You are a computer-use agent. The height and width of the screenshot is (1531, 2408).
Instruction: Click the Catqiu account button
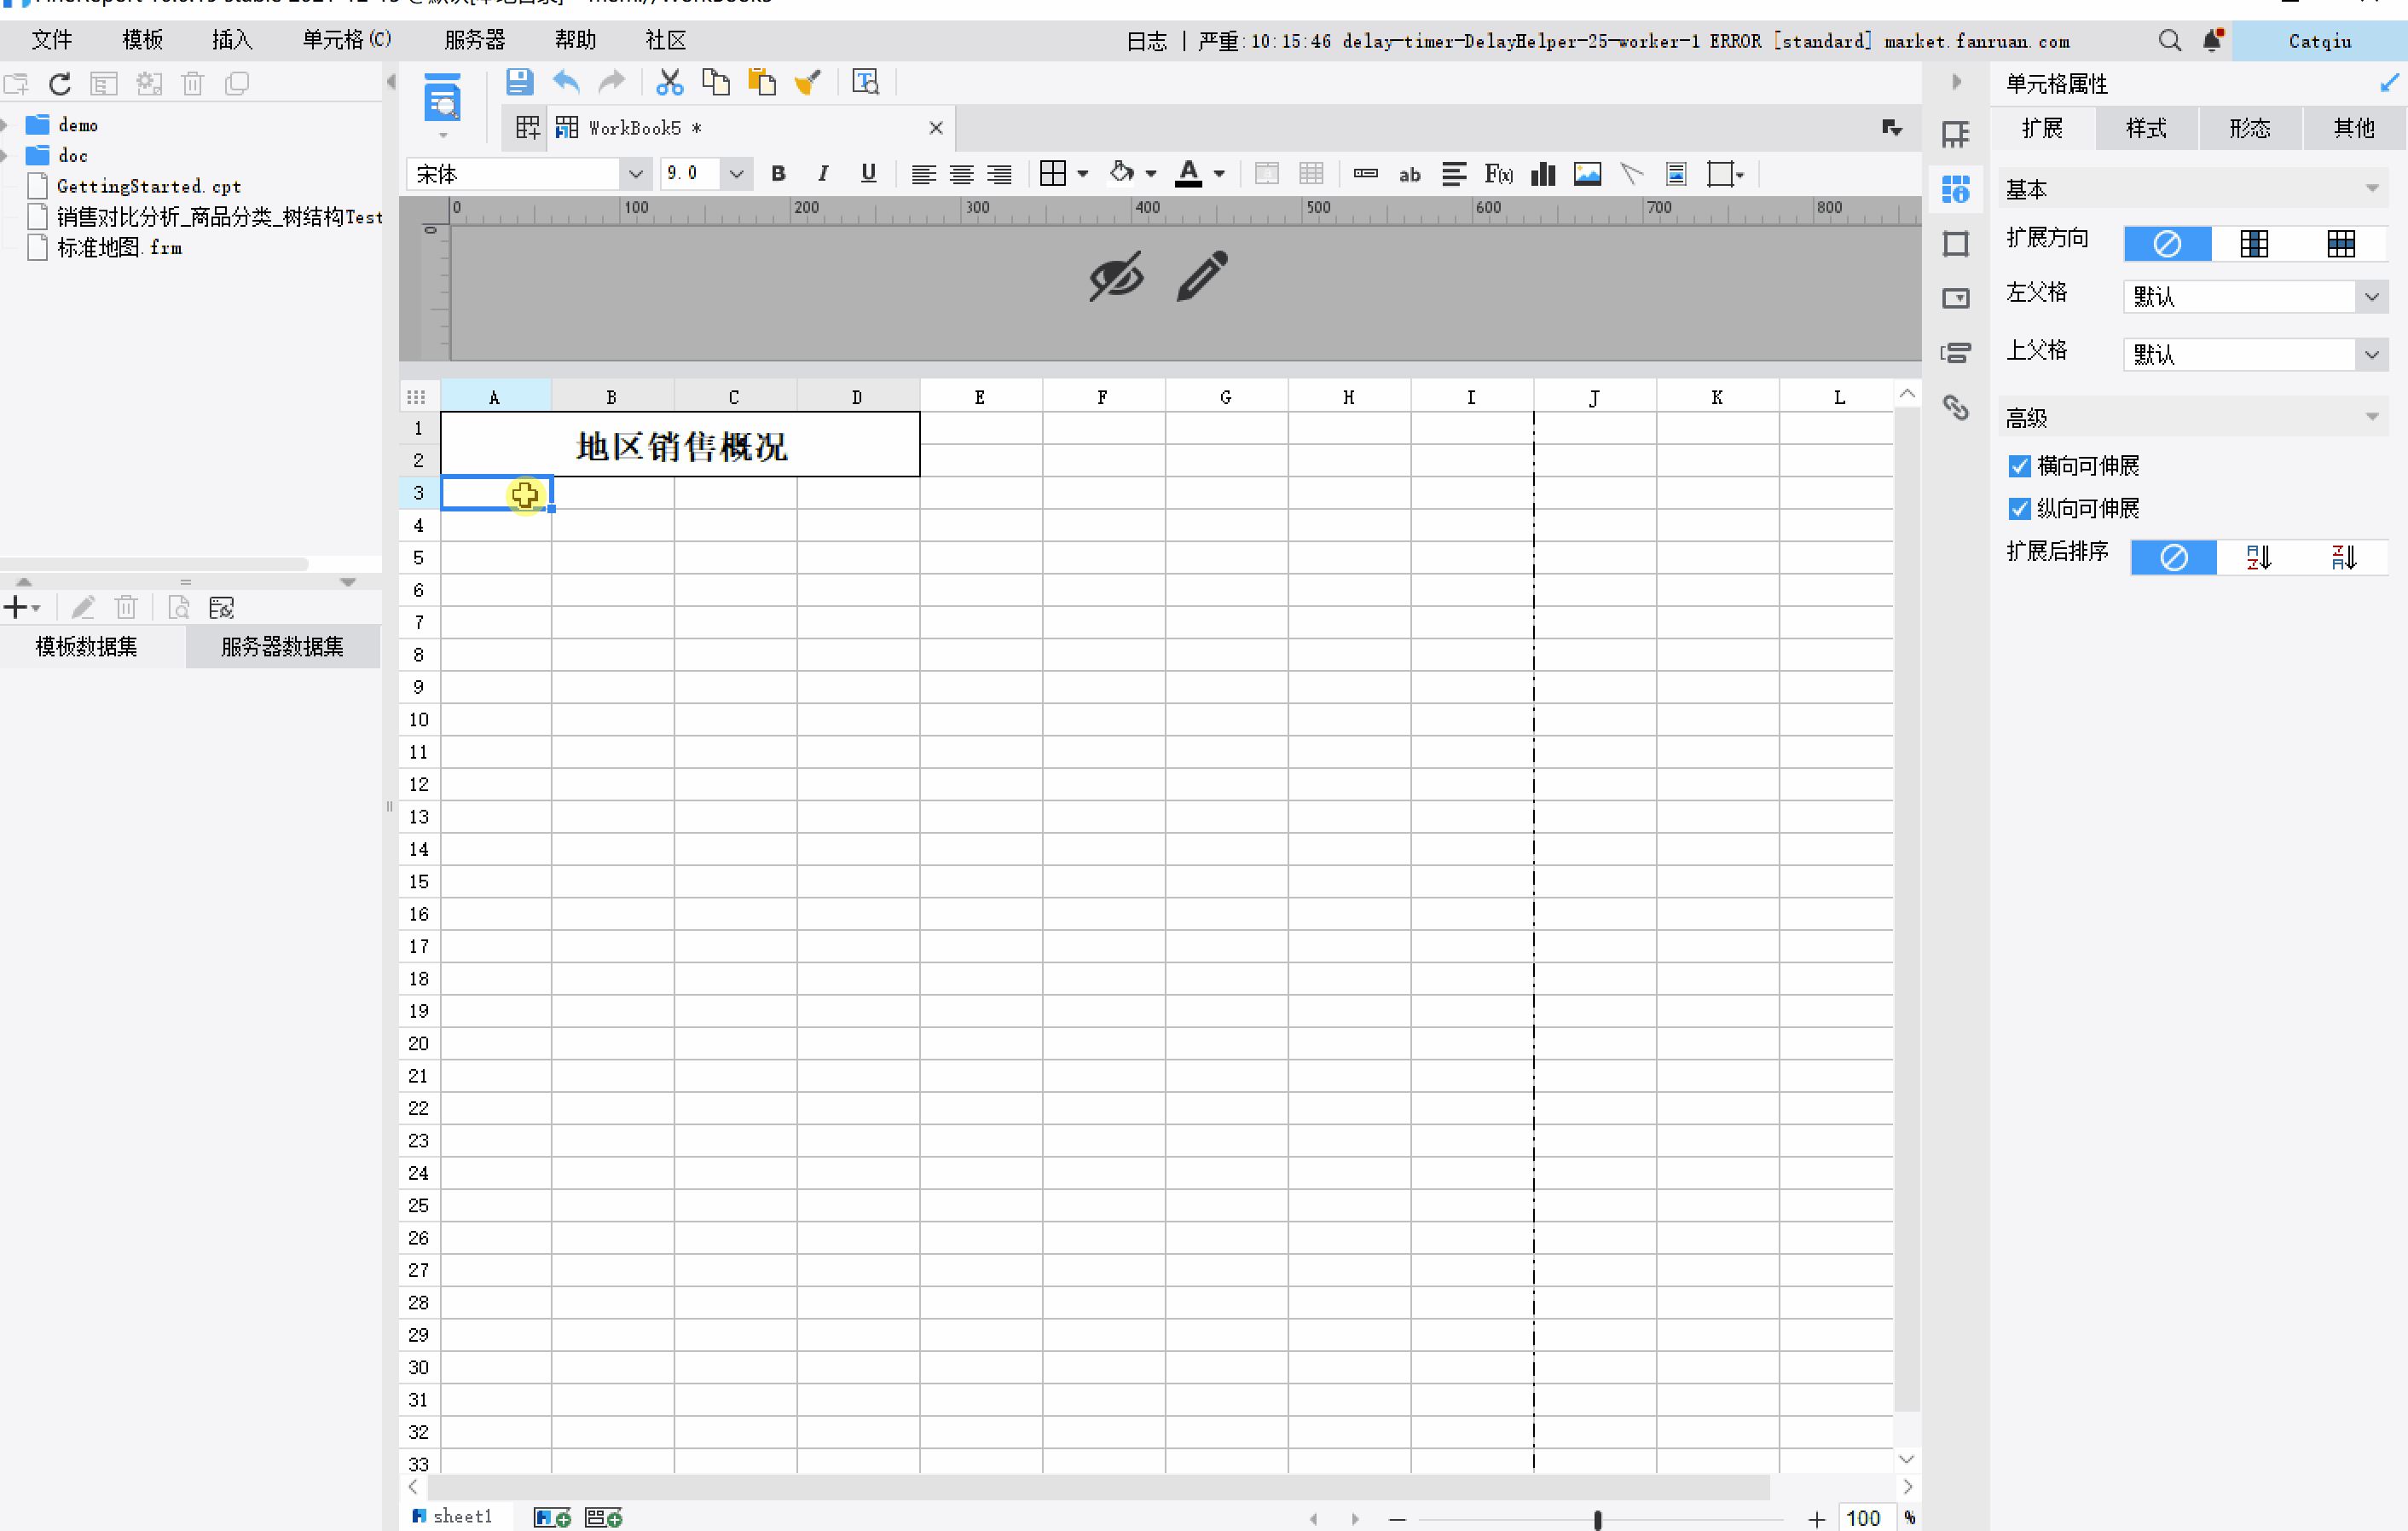(x=2319, y=41)
